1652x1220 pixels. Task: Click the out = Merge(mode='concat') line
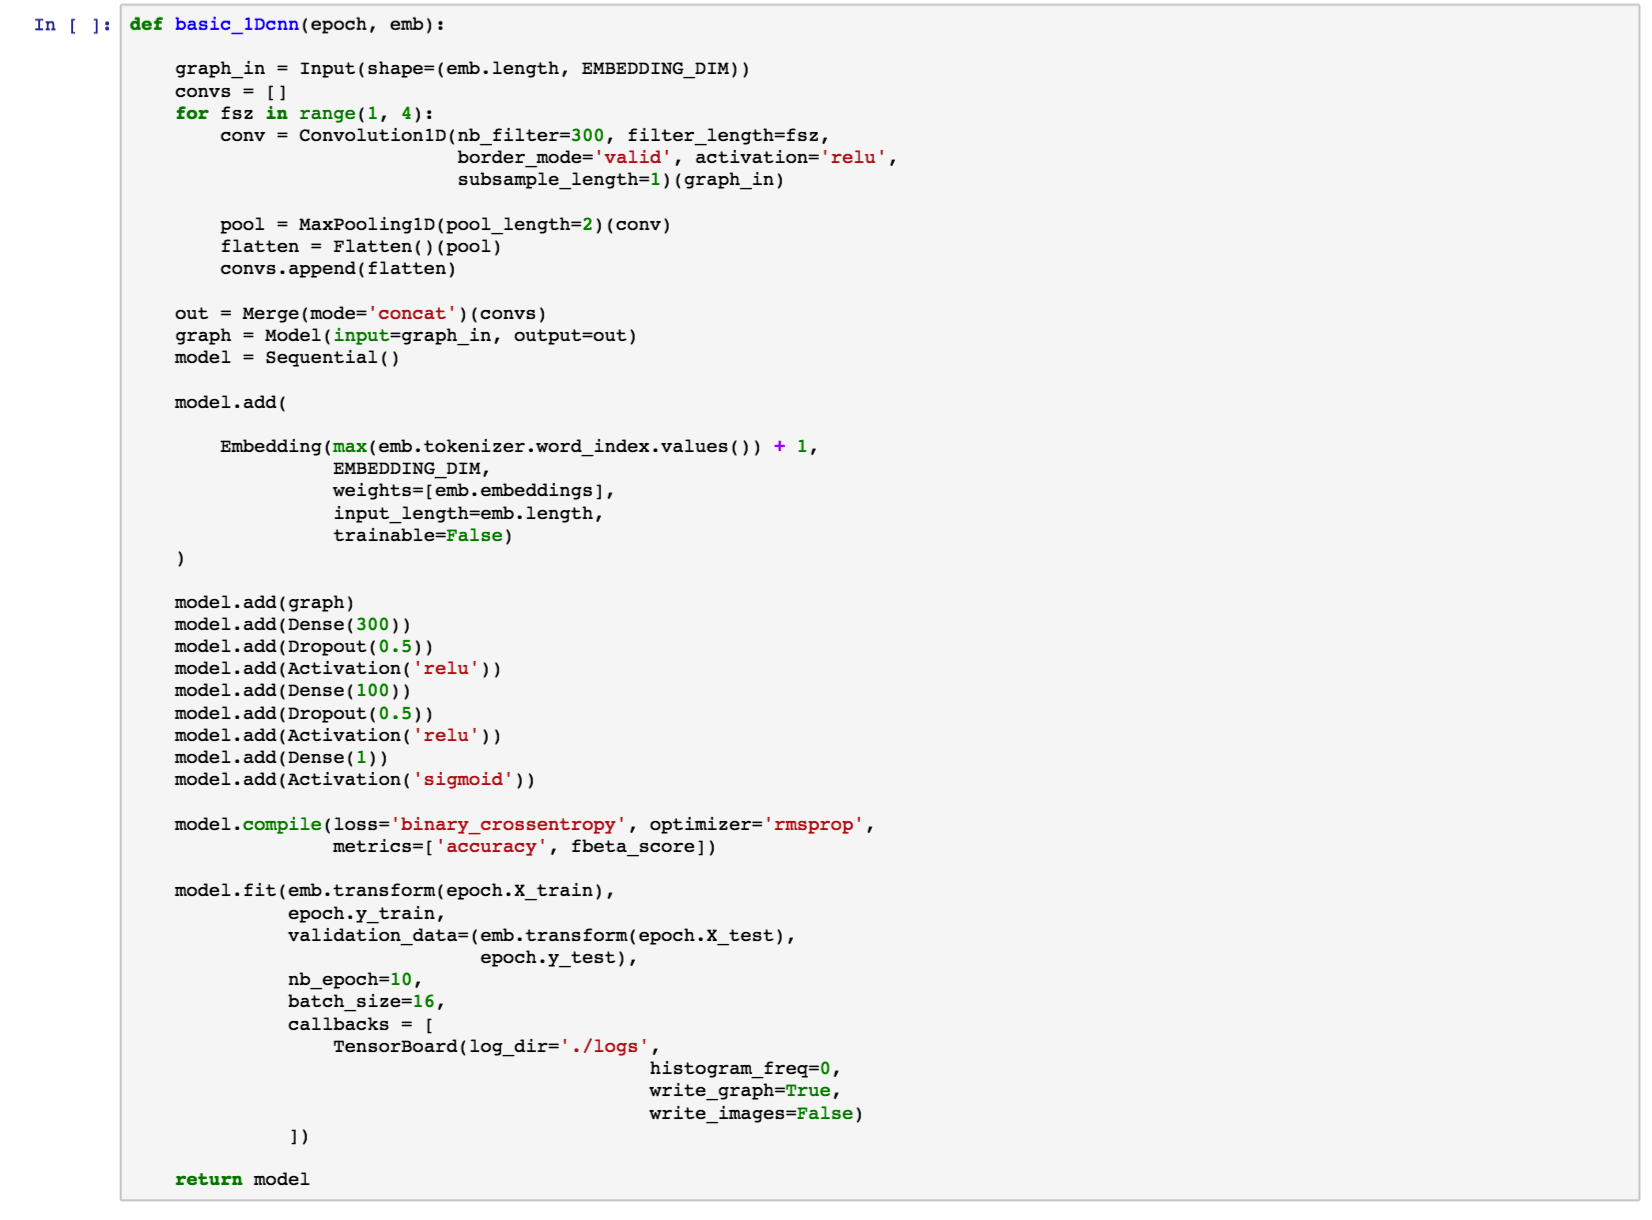click(361, 314)
